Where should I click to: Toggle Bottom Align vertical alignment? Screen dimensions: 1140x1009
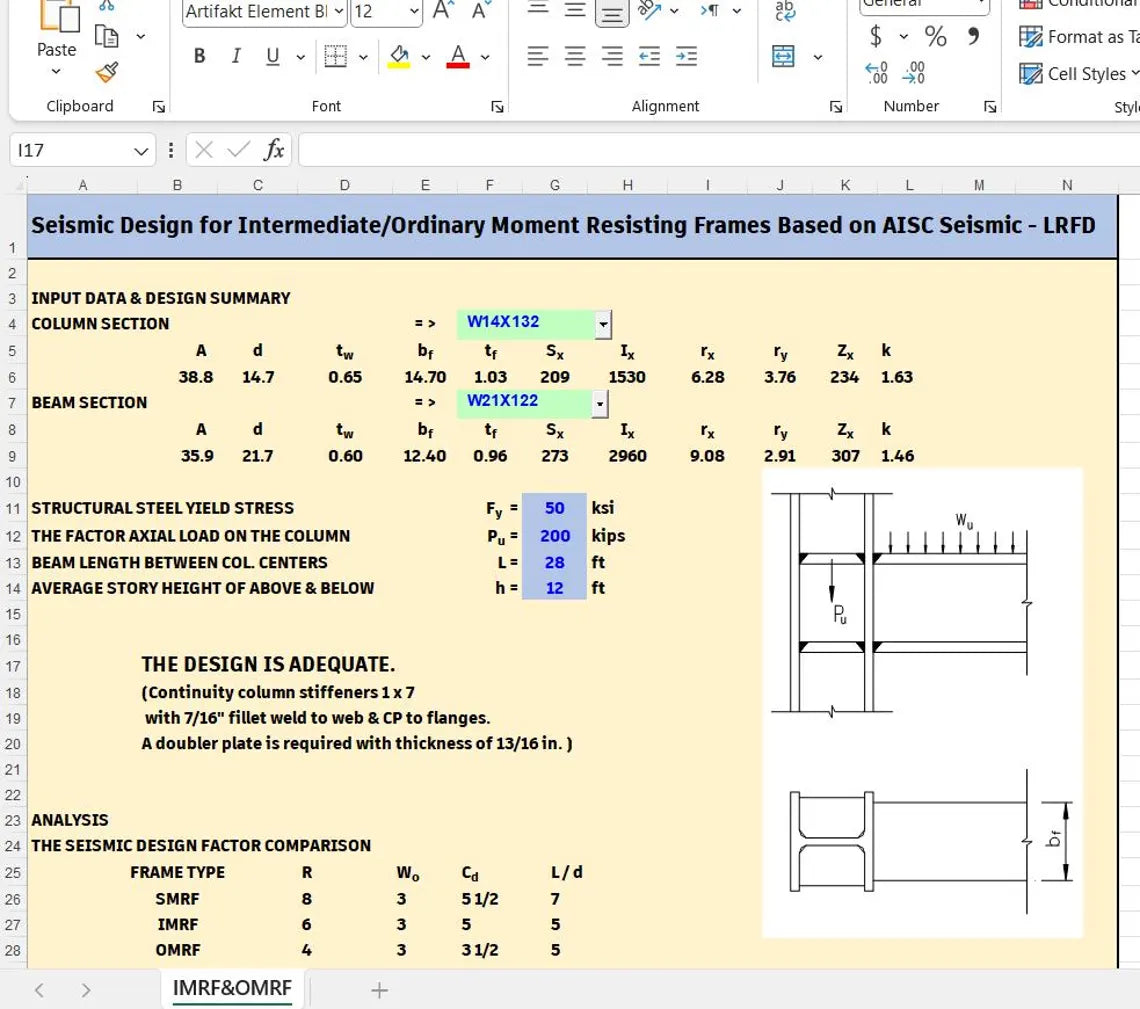pos(612,12)
